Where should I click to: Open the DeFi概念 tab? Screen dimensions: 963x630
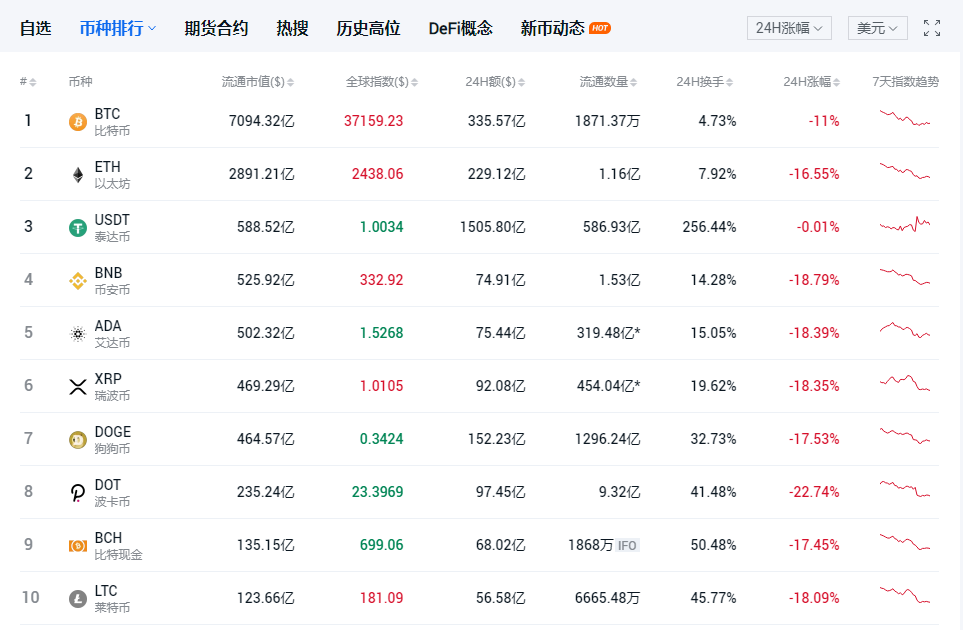click(x=460, y=28)
